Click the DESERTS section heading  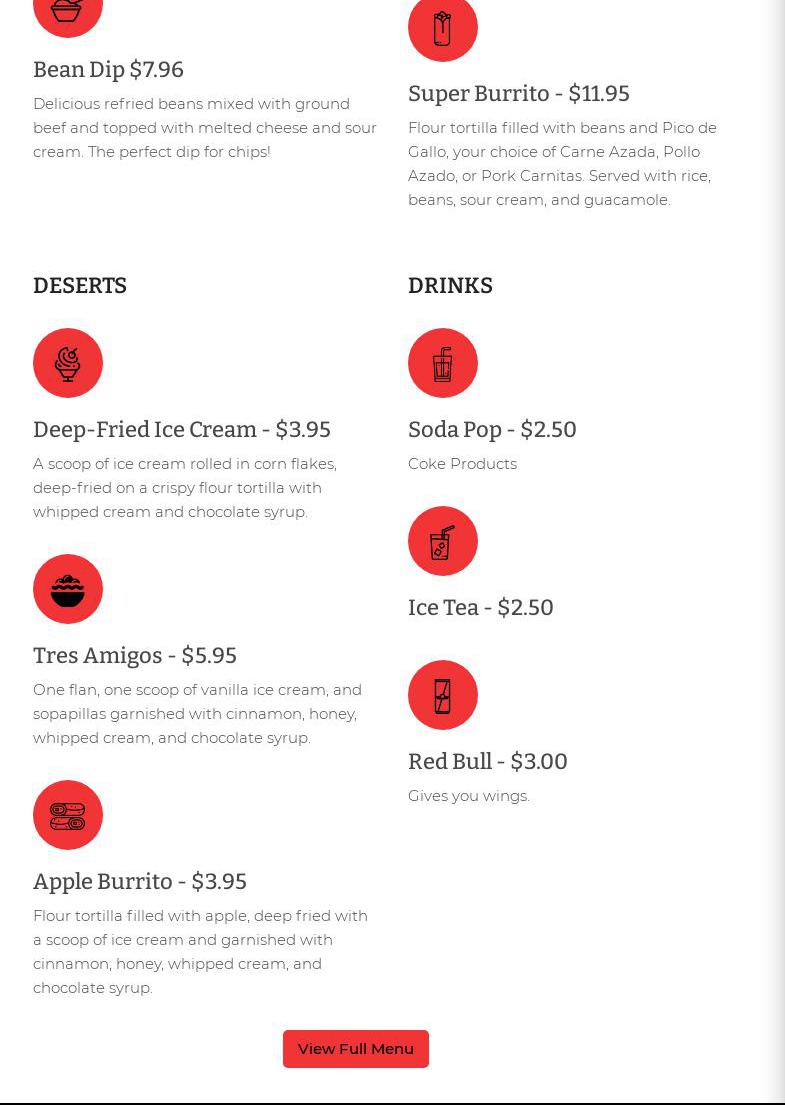[80, 286]
